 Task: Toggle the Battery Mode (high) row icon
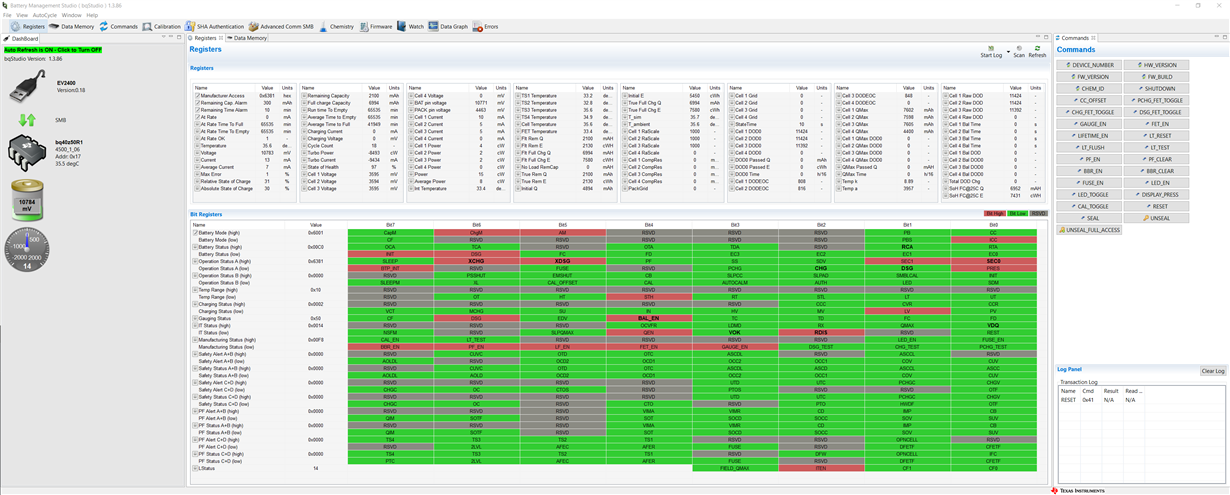[x=196, y=233]
